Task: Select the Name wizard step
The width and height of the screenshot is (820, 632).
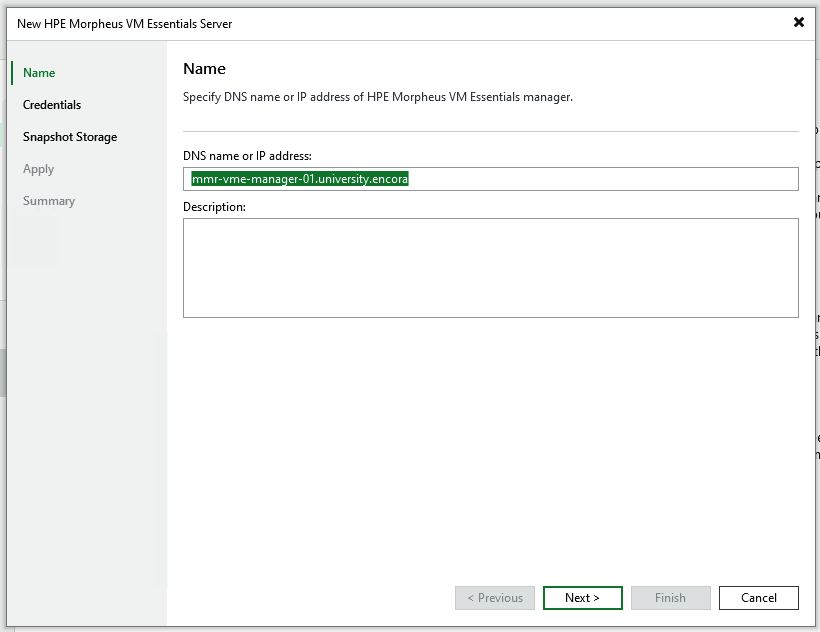Action: pos(39,73)
